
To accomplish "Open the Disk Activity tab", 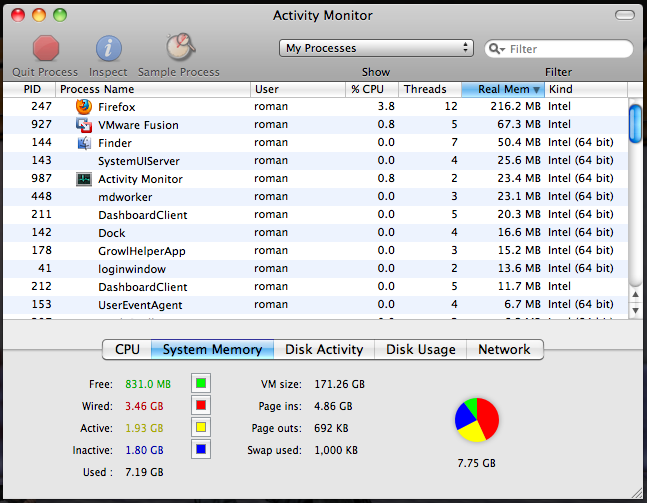I will [324, 350].
